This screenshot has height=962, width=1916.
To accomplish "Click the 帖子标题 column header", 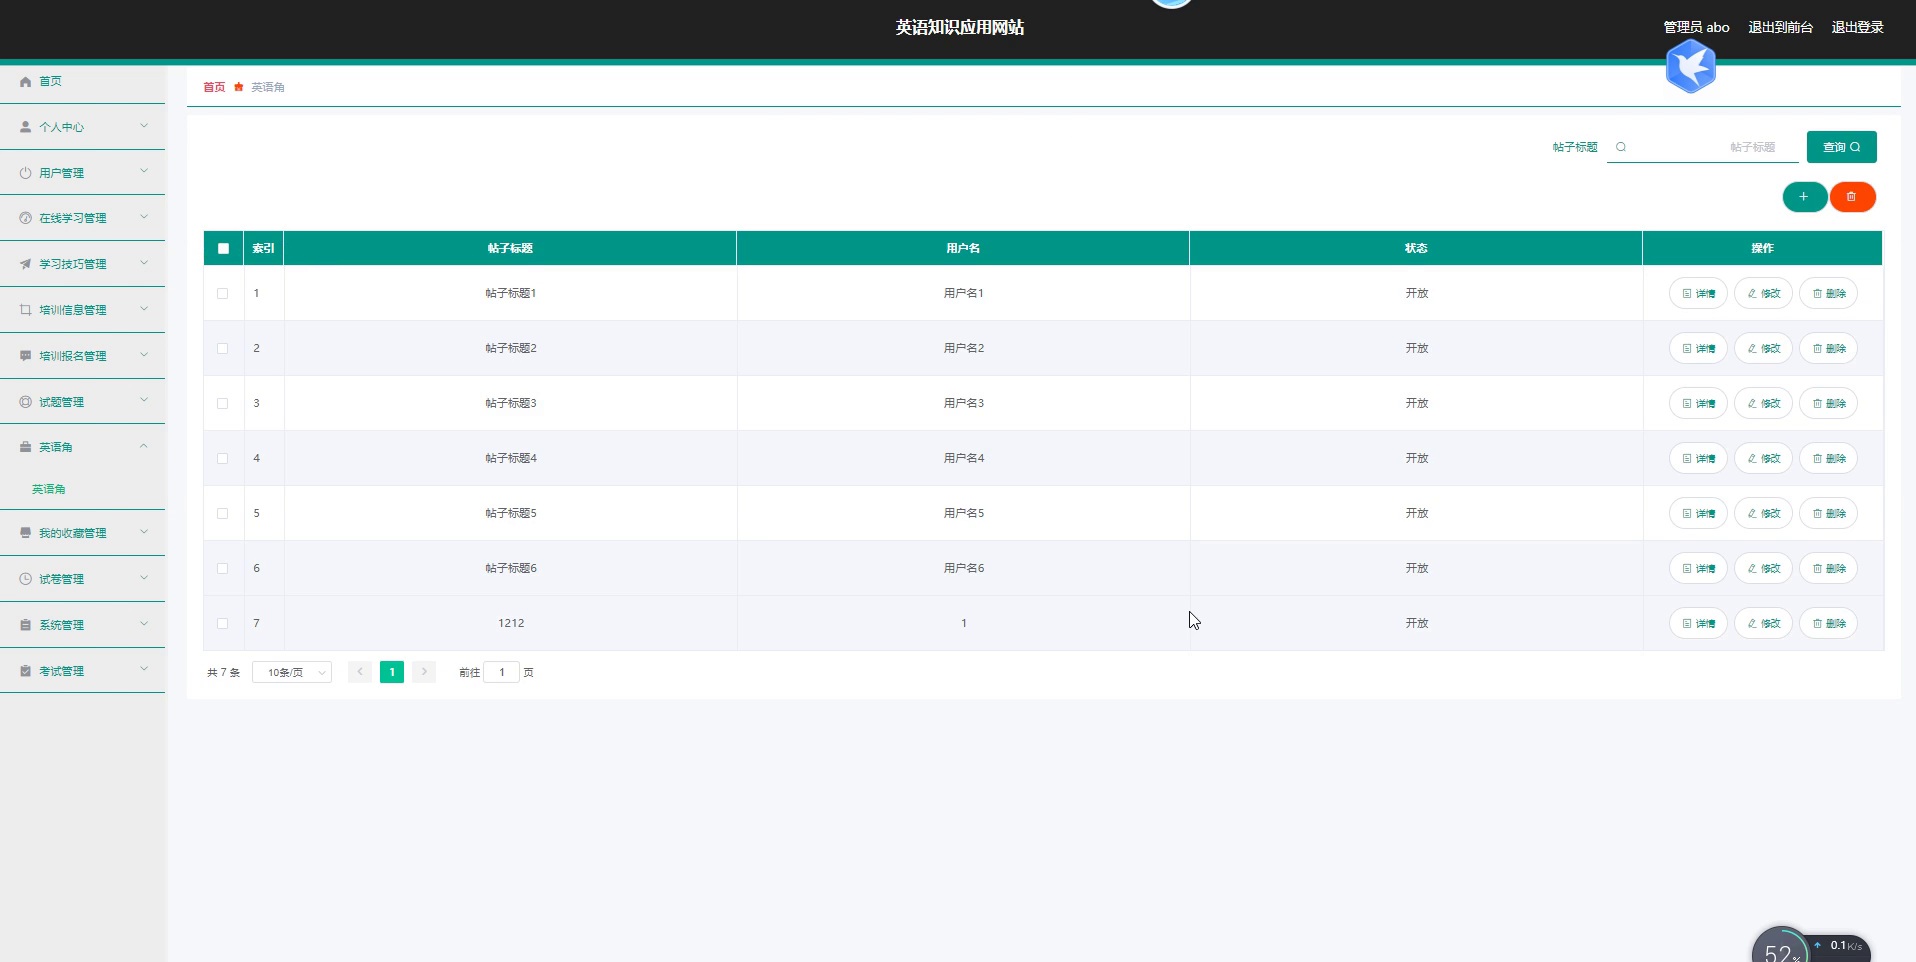I will point(510,248).
